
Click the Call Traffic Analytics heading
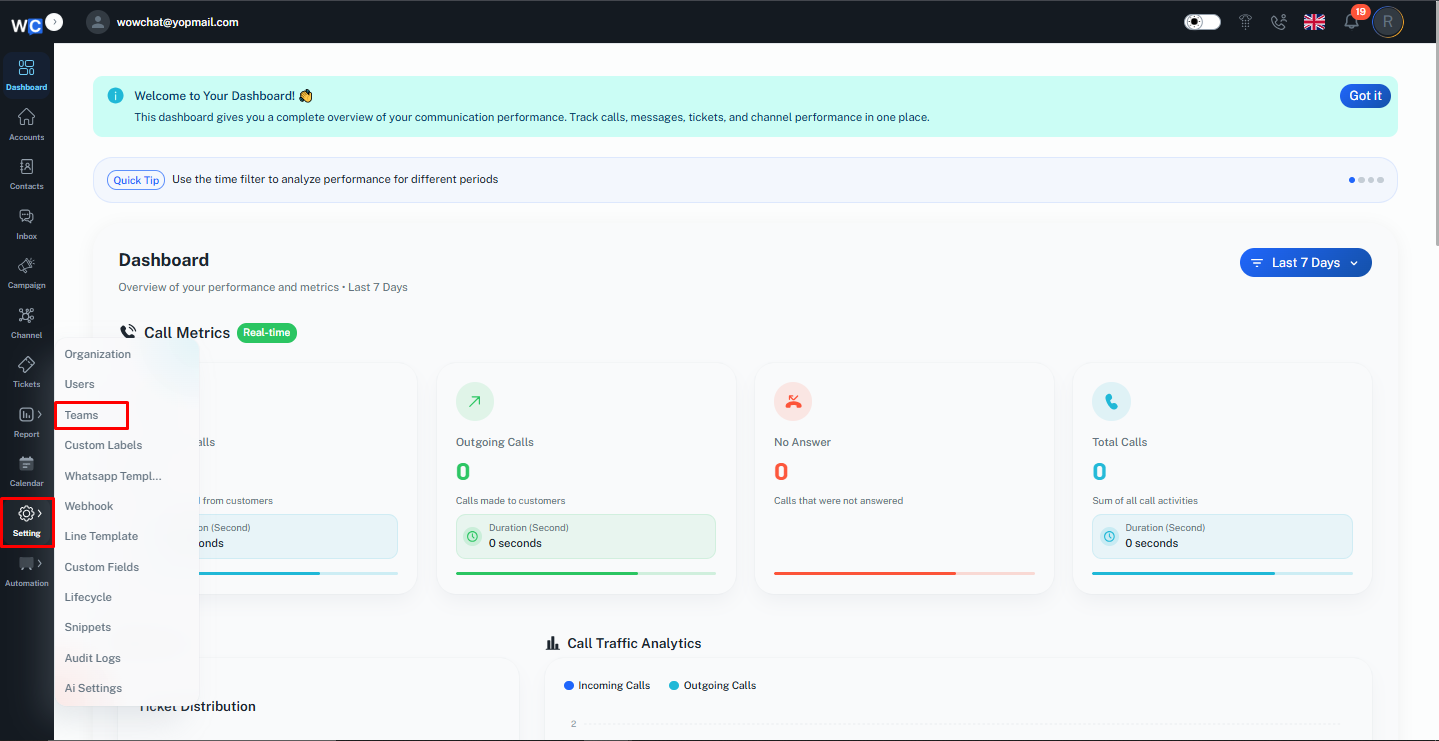[634, 643]
